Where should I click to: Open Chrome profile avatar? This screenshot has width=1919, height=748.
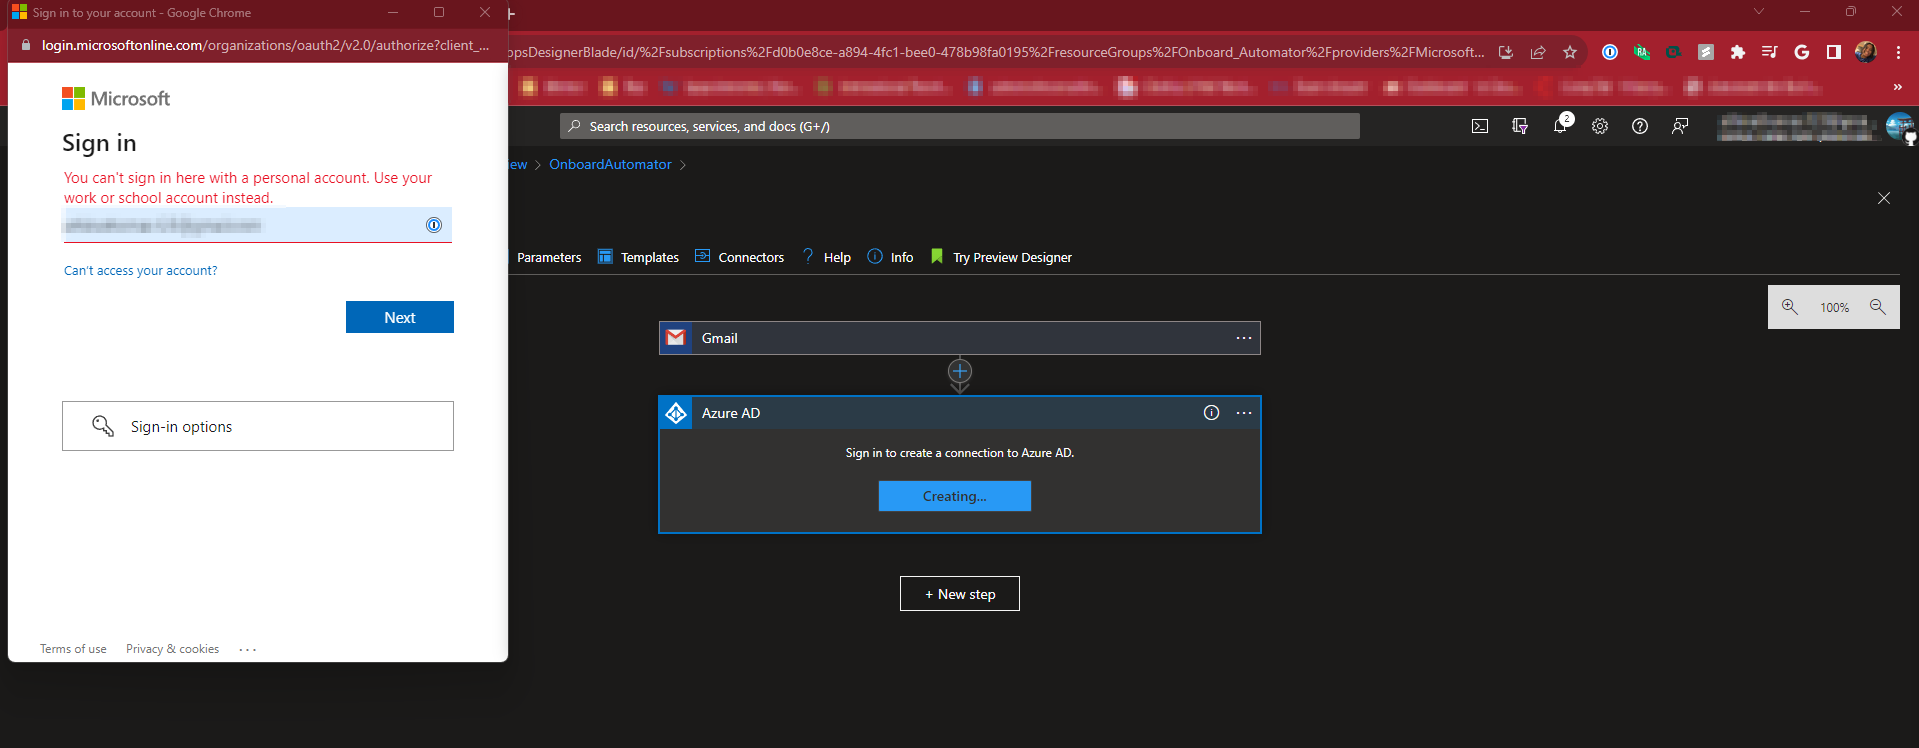point(1866,52)
